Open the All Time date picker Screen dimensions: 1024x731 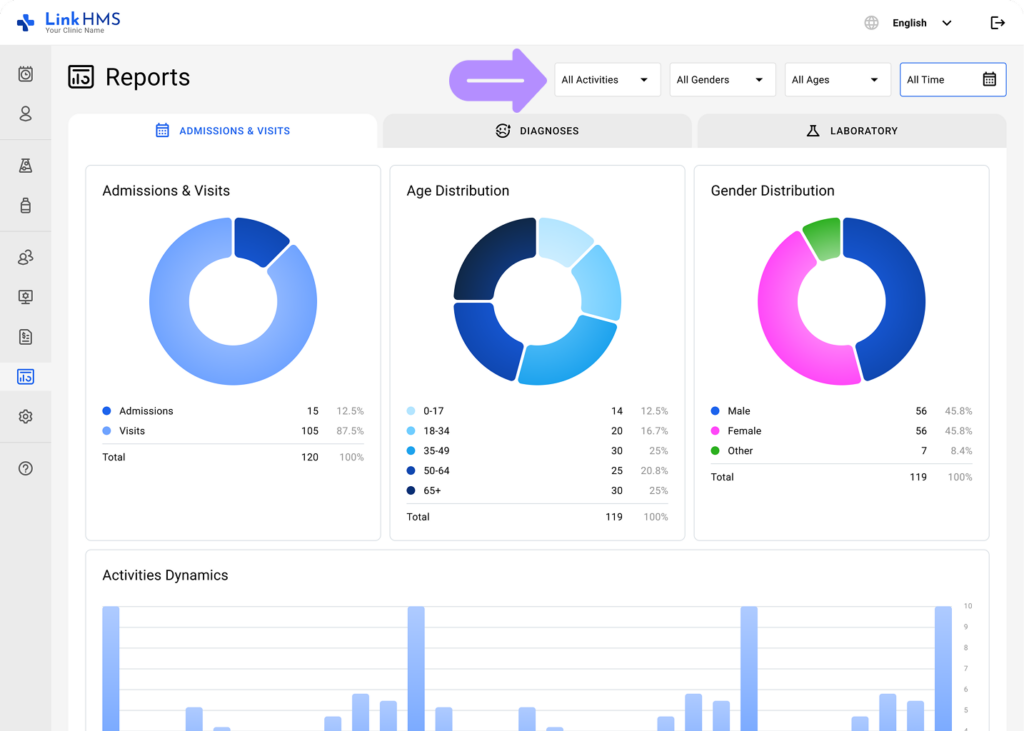click(x=952, y=79)
